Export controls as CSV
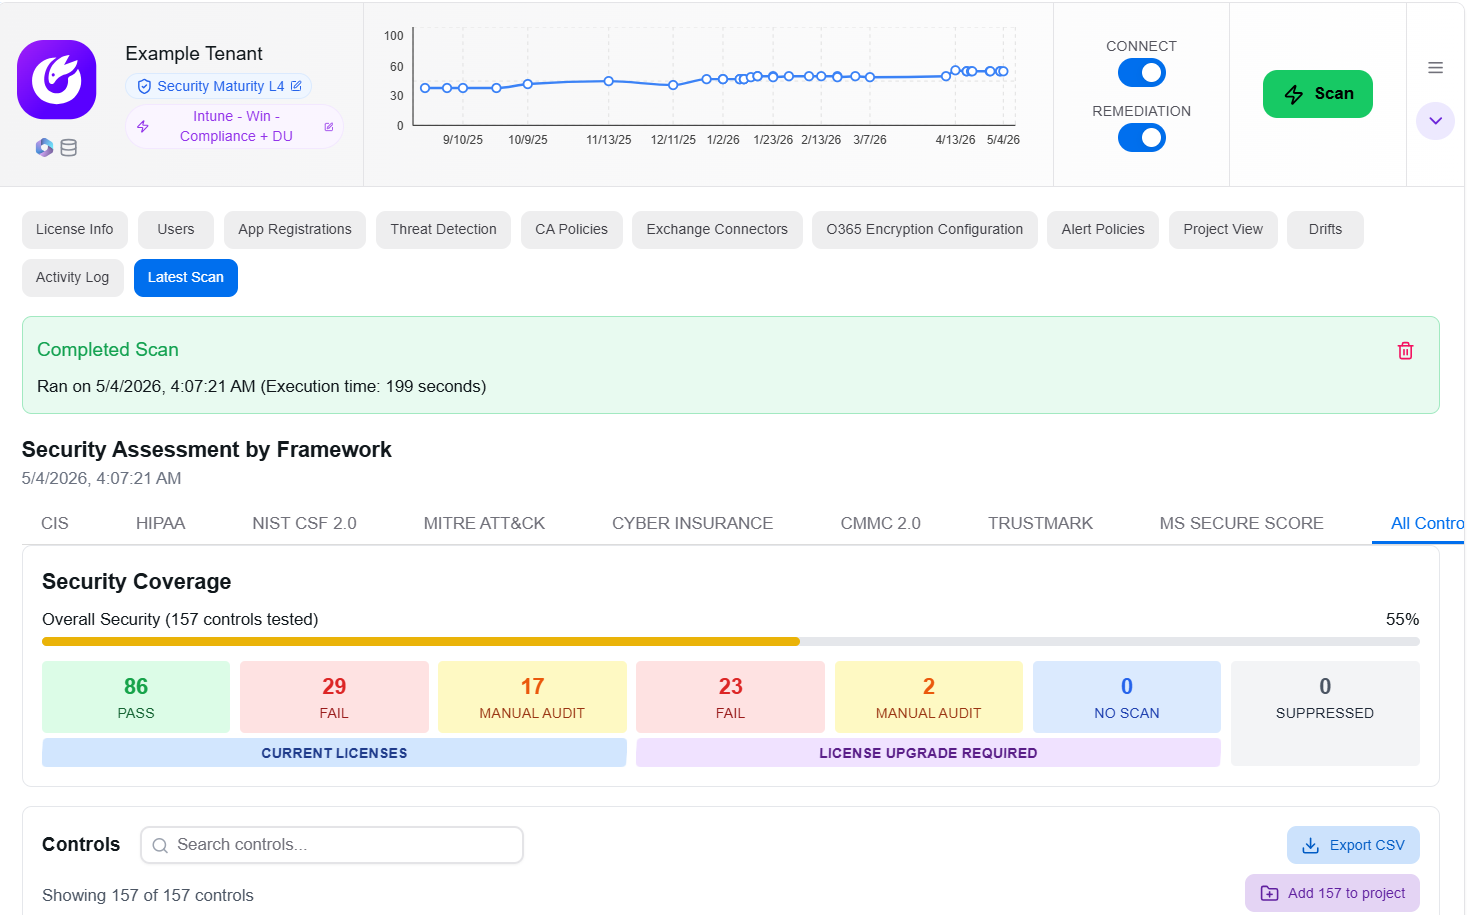1474x915 pixels. click(1353, 846)
